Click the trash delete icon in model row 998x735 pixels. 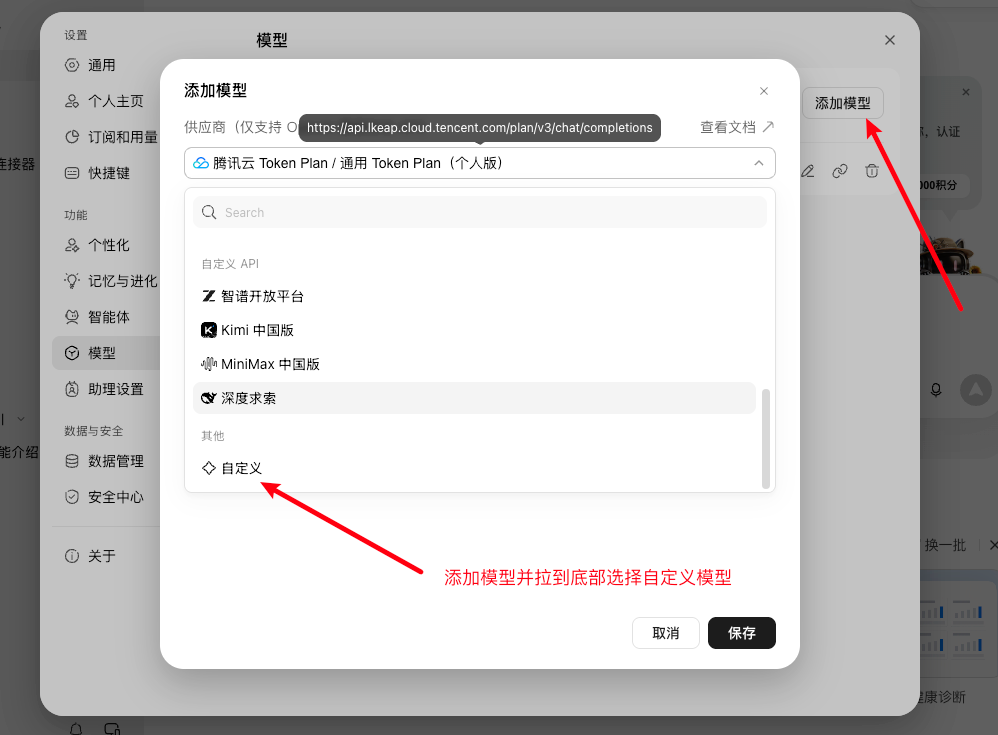click(872, 171)
